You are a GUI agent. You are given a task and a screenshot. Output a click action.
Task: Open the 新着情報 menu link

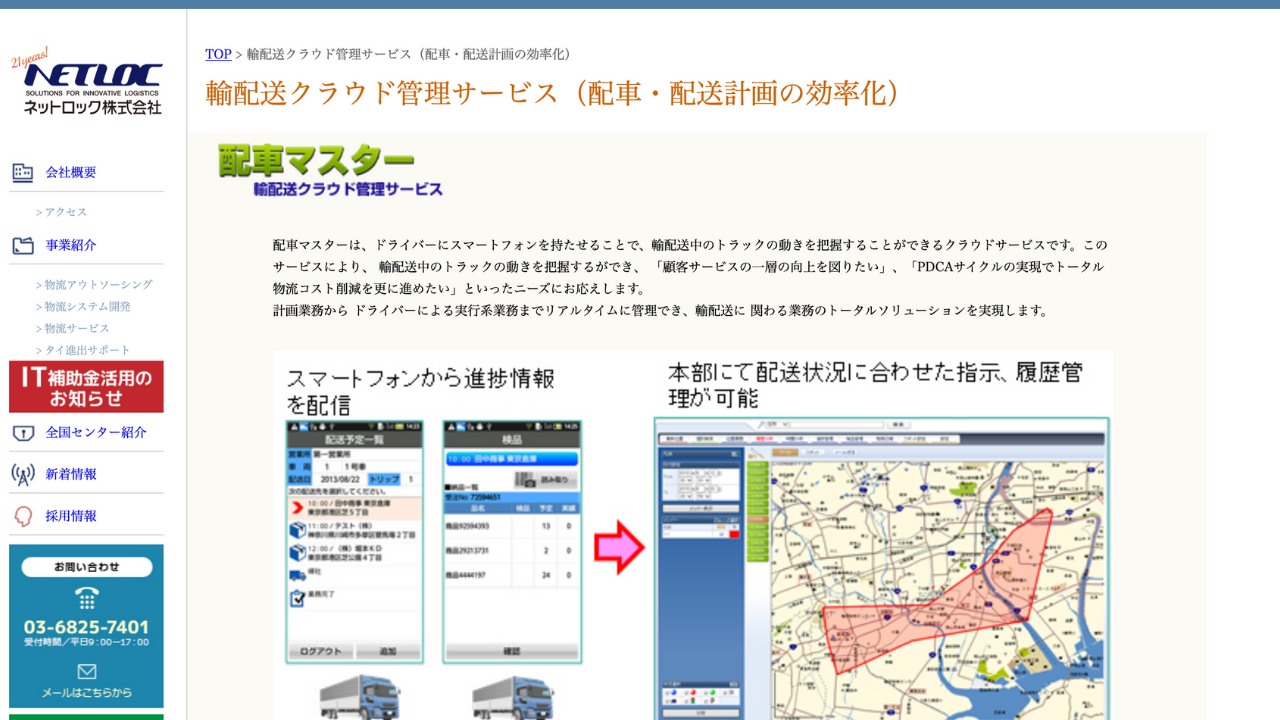(71, 474)
